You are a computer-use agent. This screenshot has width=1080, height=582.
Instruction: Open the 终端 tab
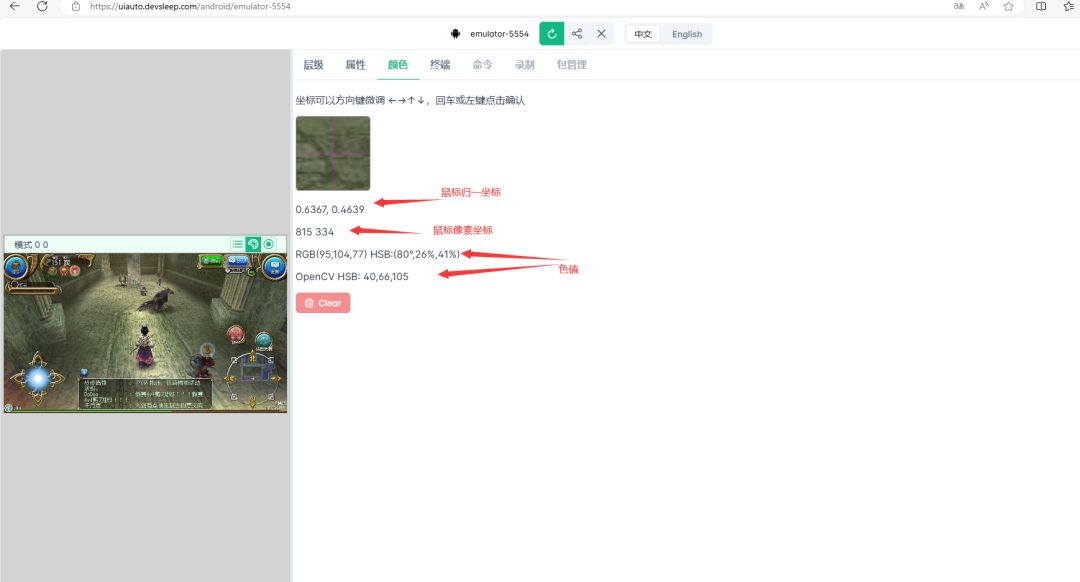pyautogui.click(x=440, y=65)
